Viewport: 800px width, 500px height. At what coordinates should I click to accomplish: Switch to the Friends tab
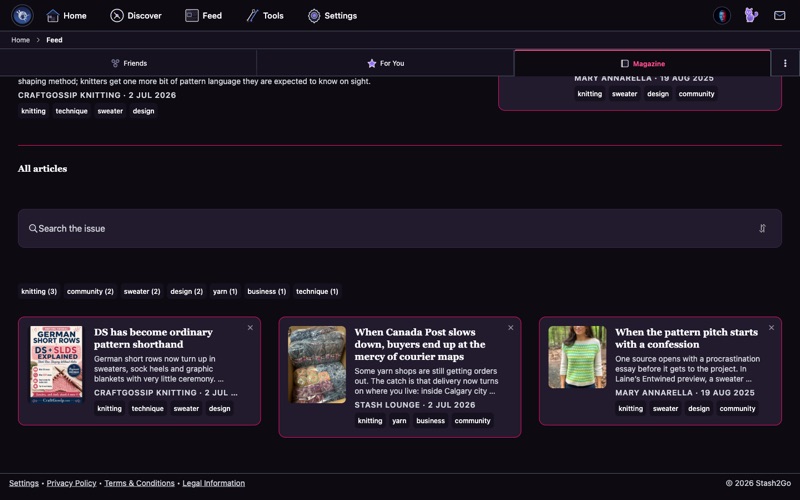(x=129, y=63)
